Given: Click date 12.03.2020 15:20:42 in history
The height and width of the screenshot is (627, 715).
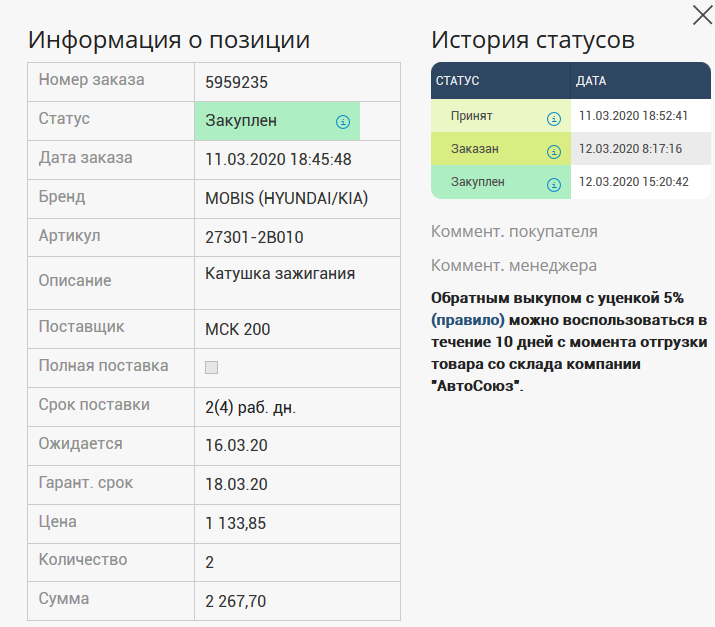Looking at the screenshot, I should click(634, 182).
